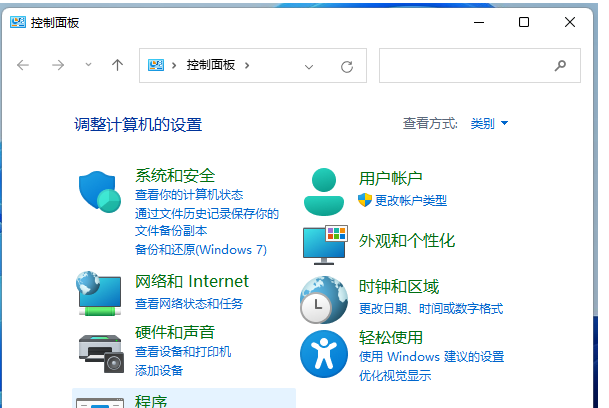609x408 pixels.
Task: Expand chevron after 控制面板 in address bar
Action: [x=247, y=65]
